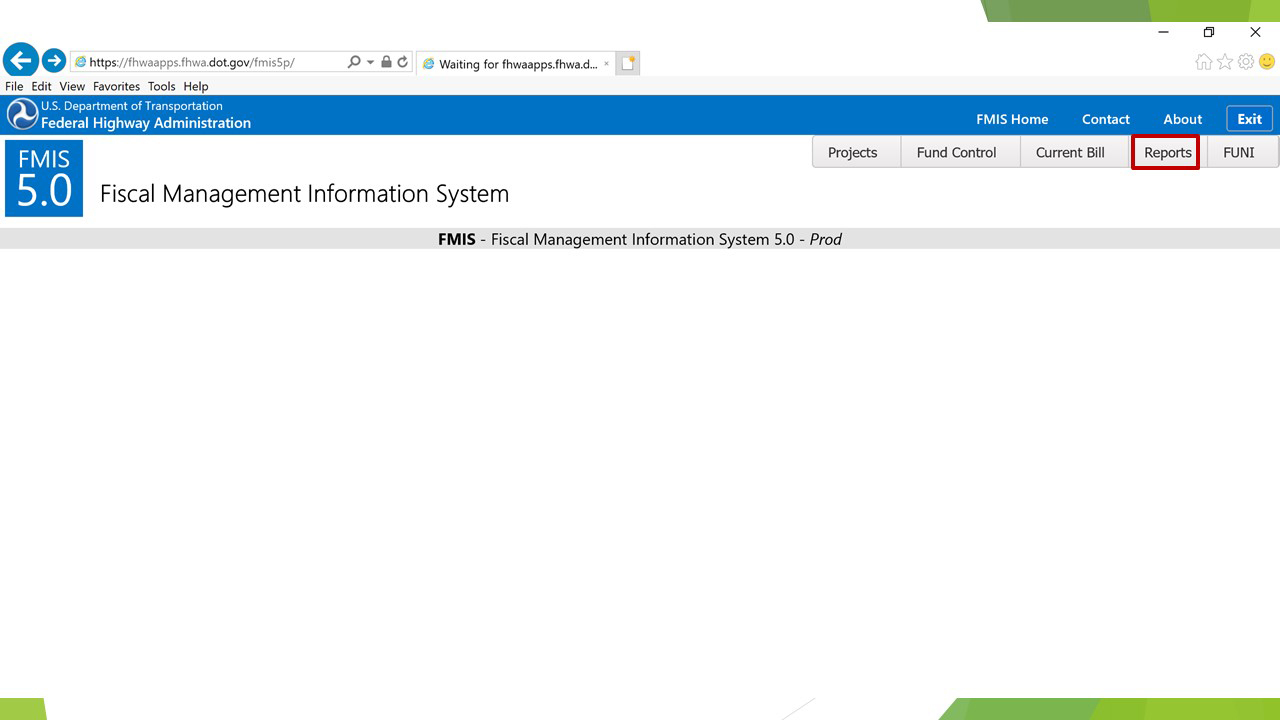
Task: Open the Tools menu
Action: click(162, 87)
